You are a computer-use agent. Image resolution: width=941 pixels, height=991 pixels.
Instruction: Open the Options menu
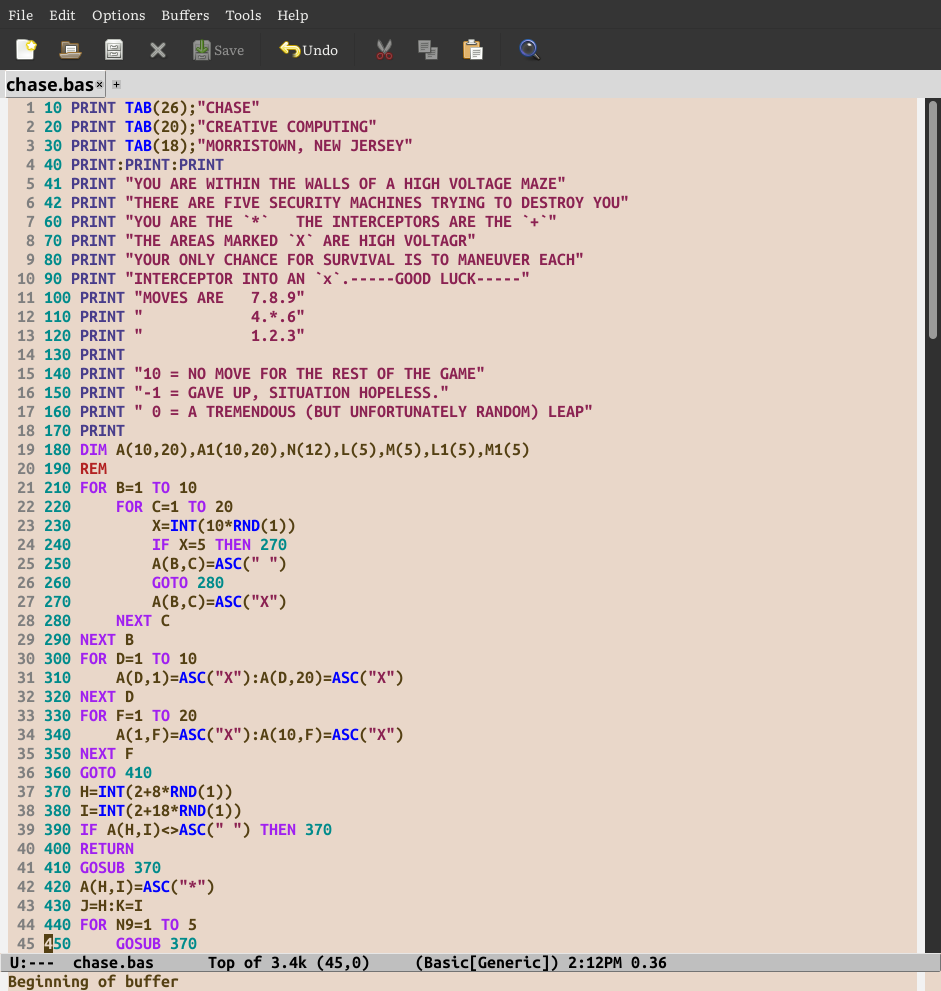pyautogui.click(x=118, y=15)
